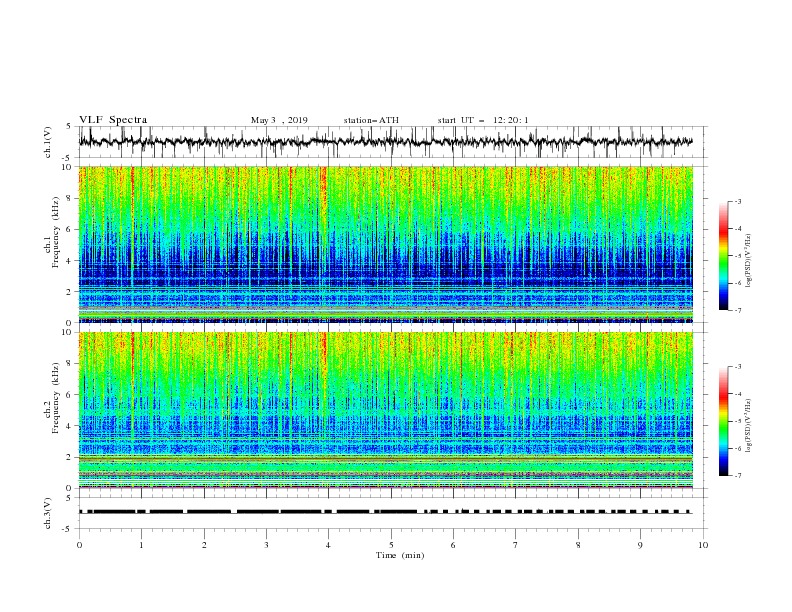
Task: Click the "Time (min)" x-axis label
Action: (x=400, y=555)
